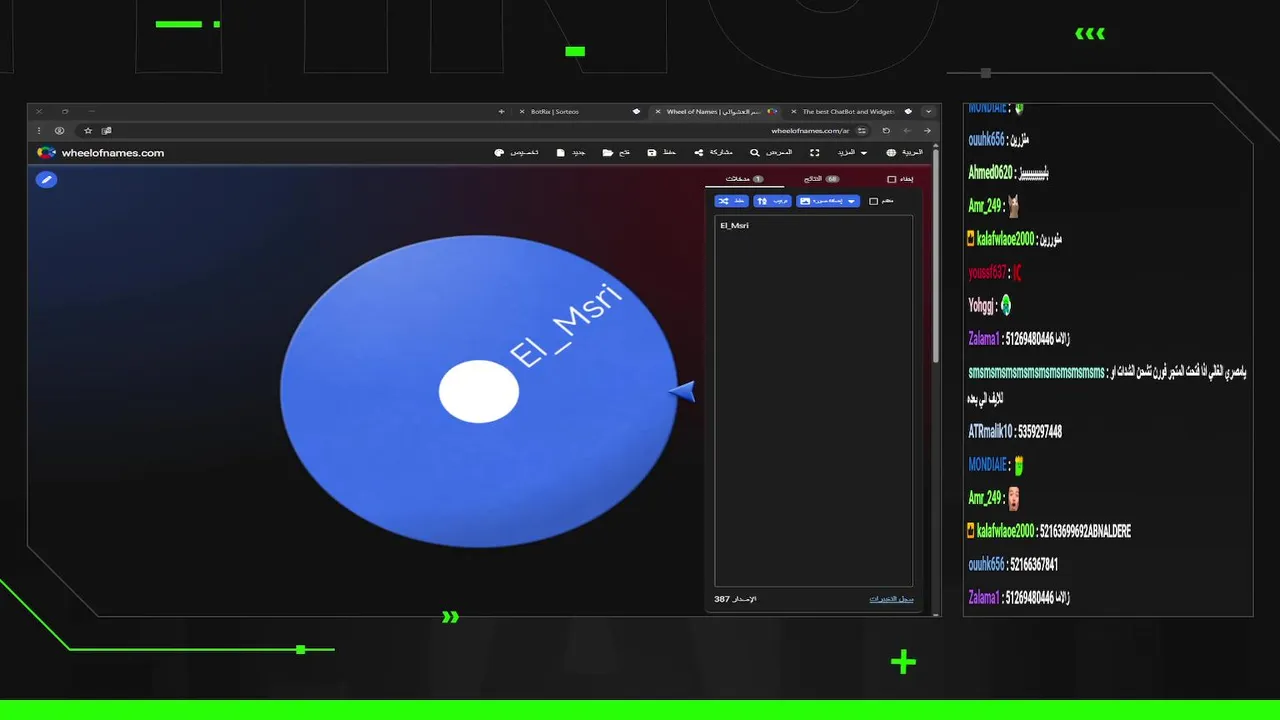This screenshot has width=1280, height=720.
Task: Click the translate icon beside the star
Action: coord(107,131)
